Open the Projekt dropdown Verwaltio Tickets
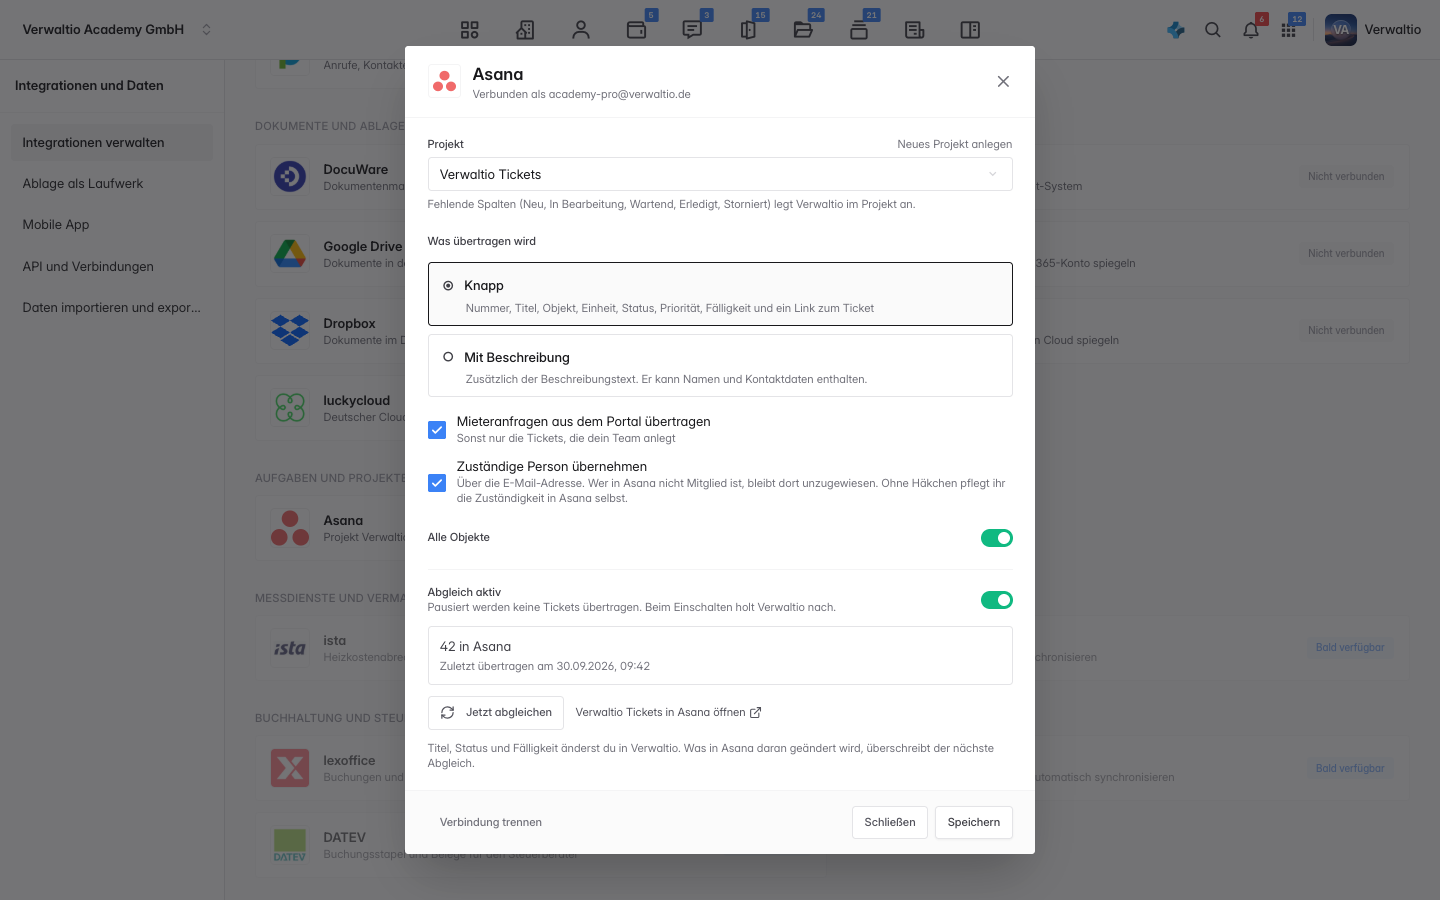Viewport: 1440px width, 900px height. (720, 174)
